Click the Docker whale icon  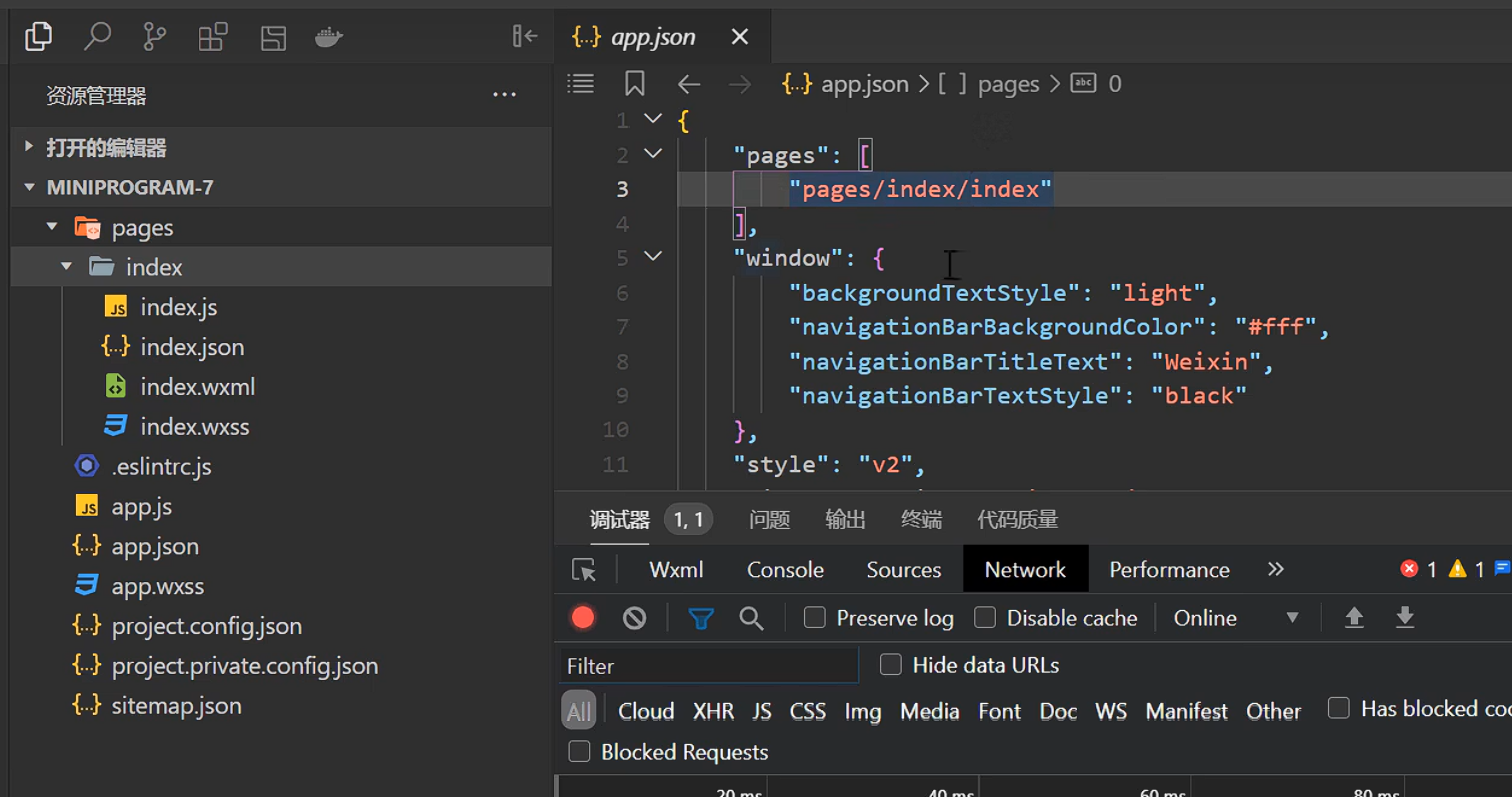pyautogui.click(x=329, y=37)
